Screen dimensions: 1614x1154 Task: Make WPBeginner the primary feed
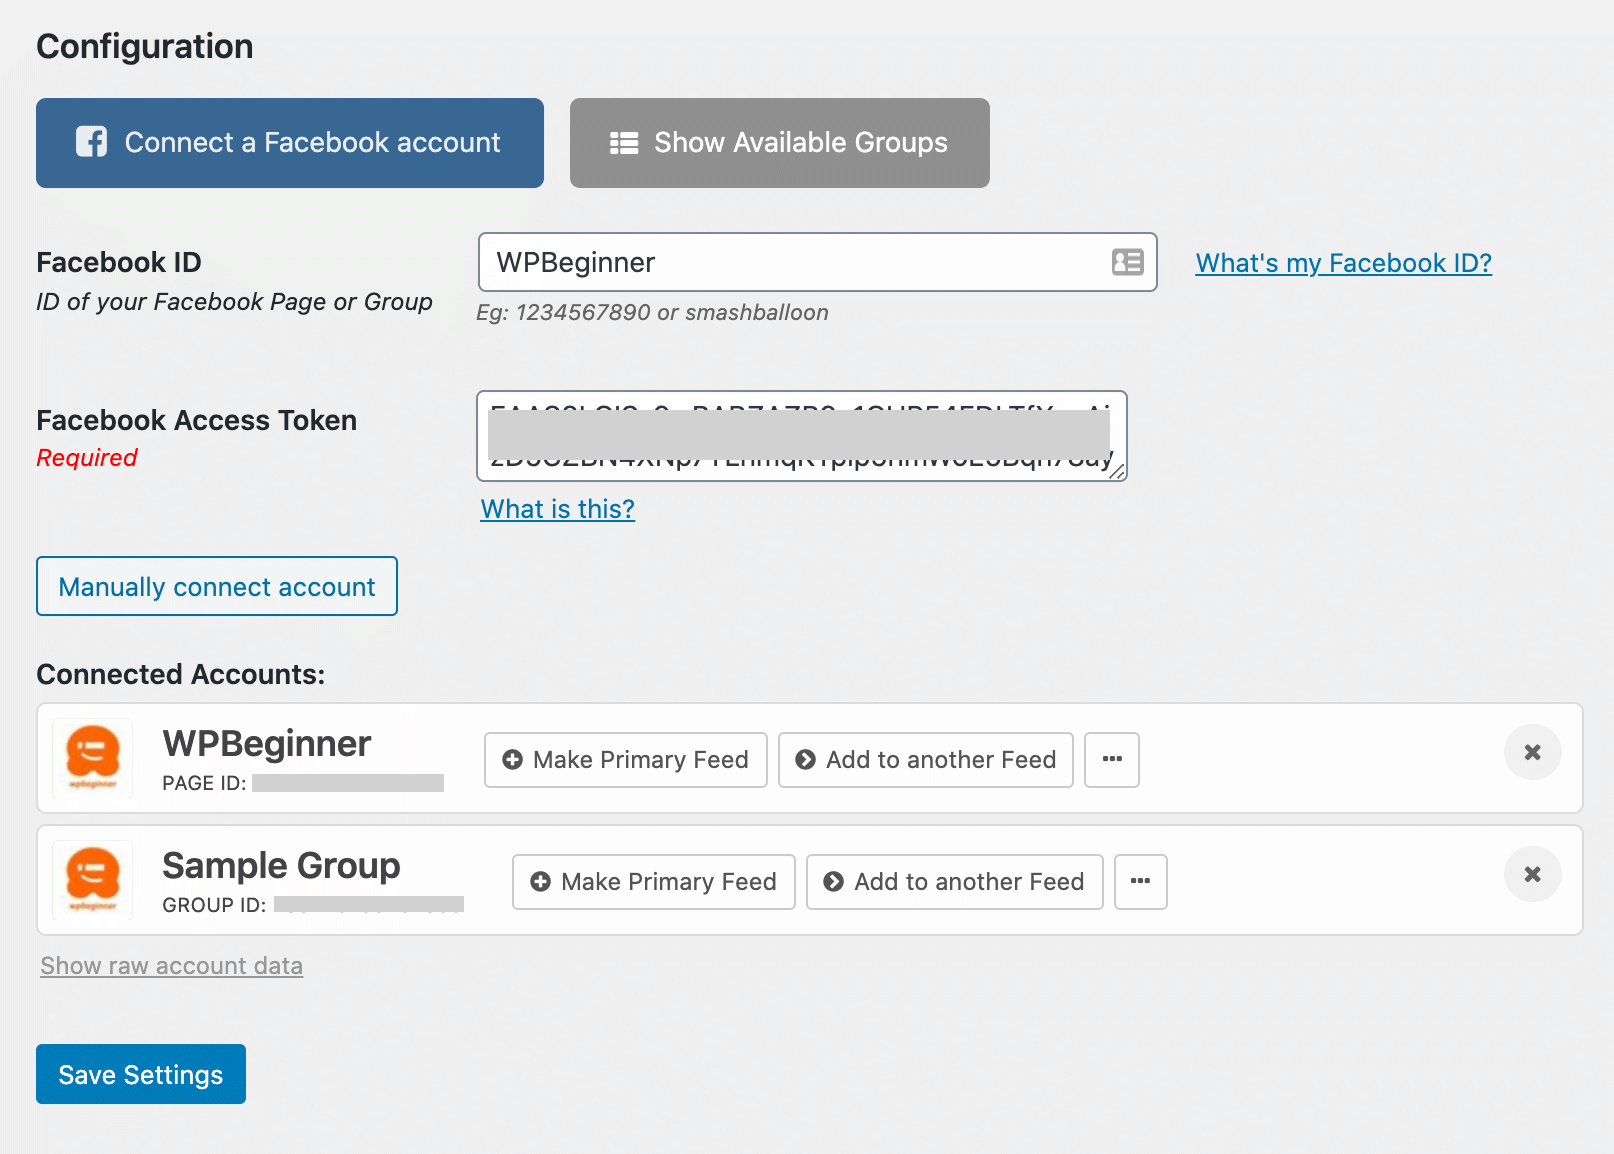tap(626, 760)
